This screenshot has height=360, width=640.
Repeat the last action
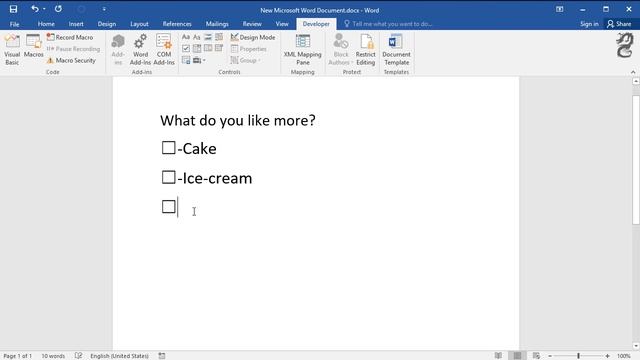click(x=58, y=9)
